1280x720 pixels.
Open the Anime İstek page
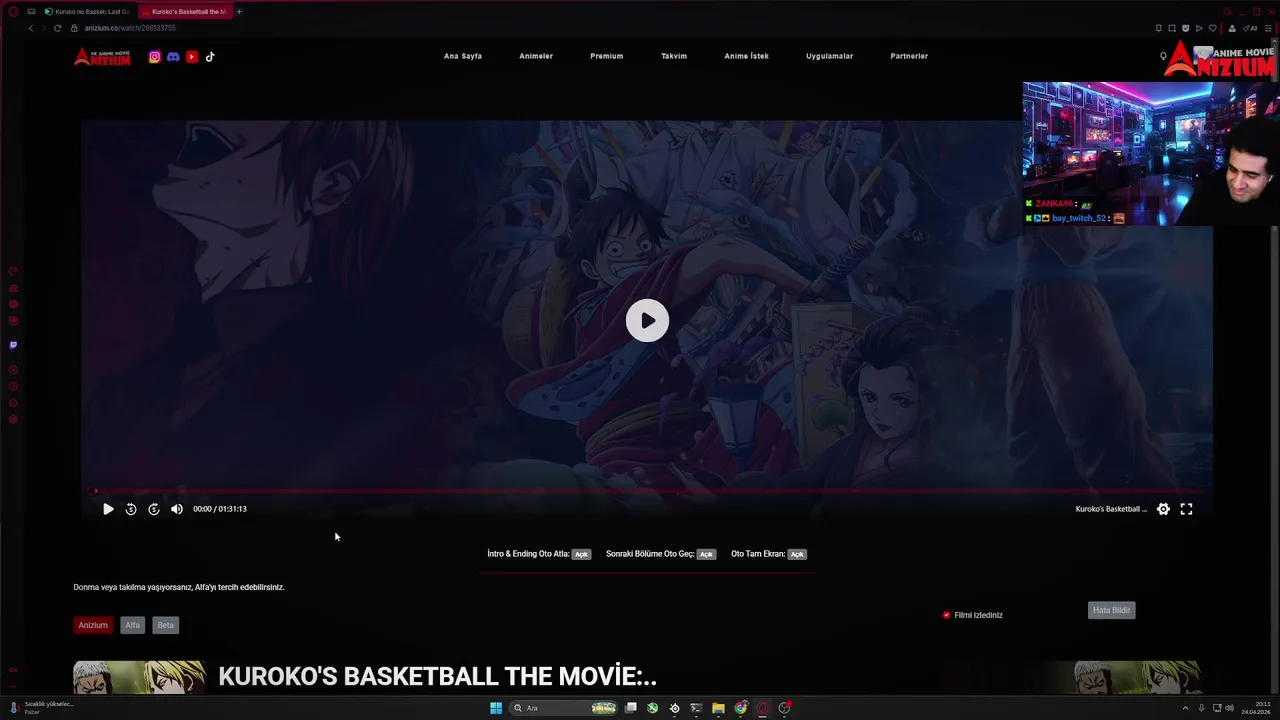746,56
